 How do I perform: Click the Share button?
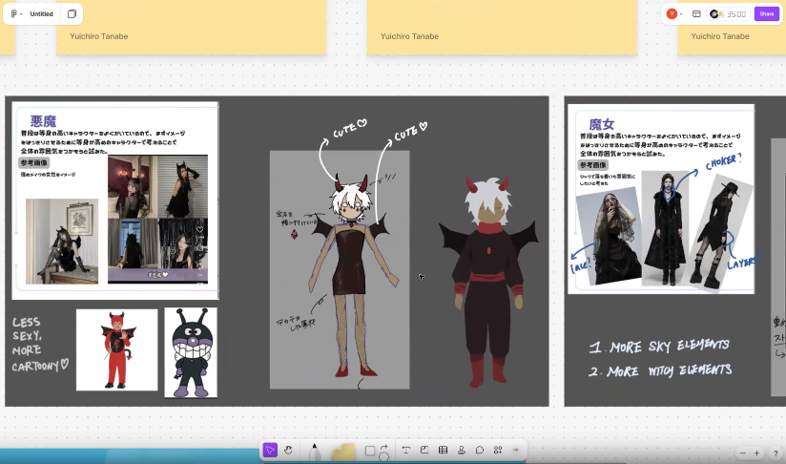point(766,14)
